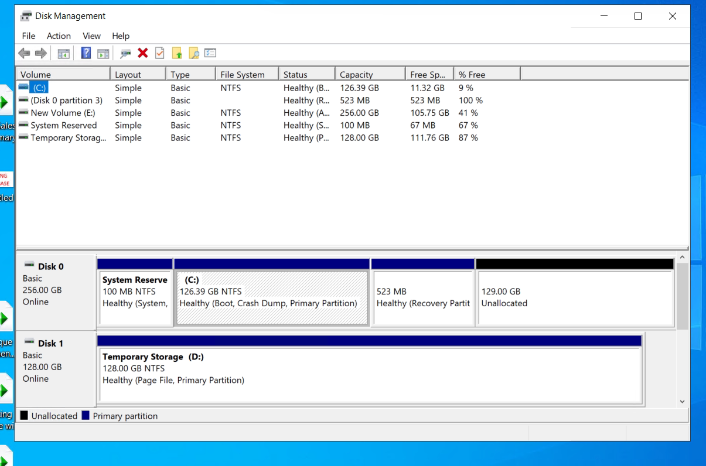Sort by the File System column header
The width and height of the screenshot is (706, 466).
(247, 74)
